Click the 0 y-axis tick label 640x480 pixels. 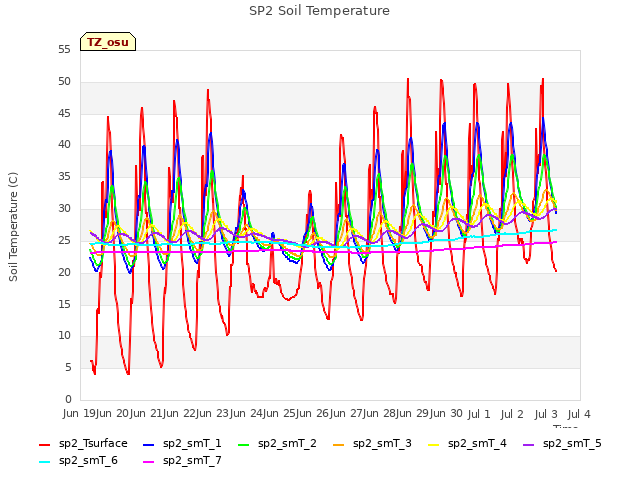pos(68,399)
